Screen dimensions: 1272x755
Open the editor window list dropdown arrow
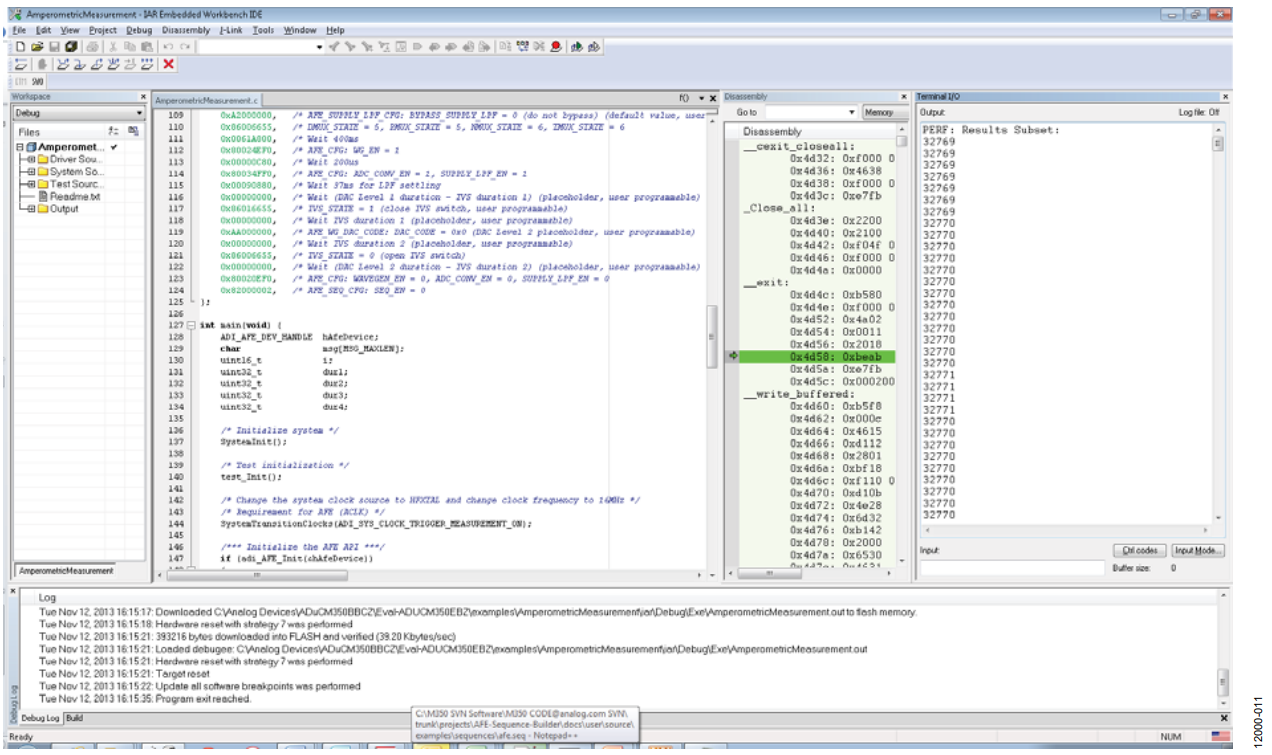701,98
